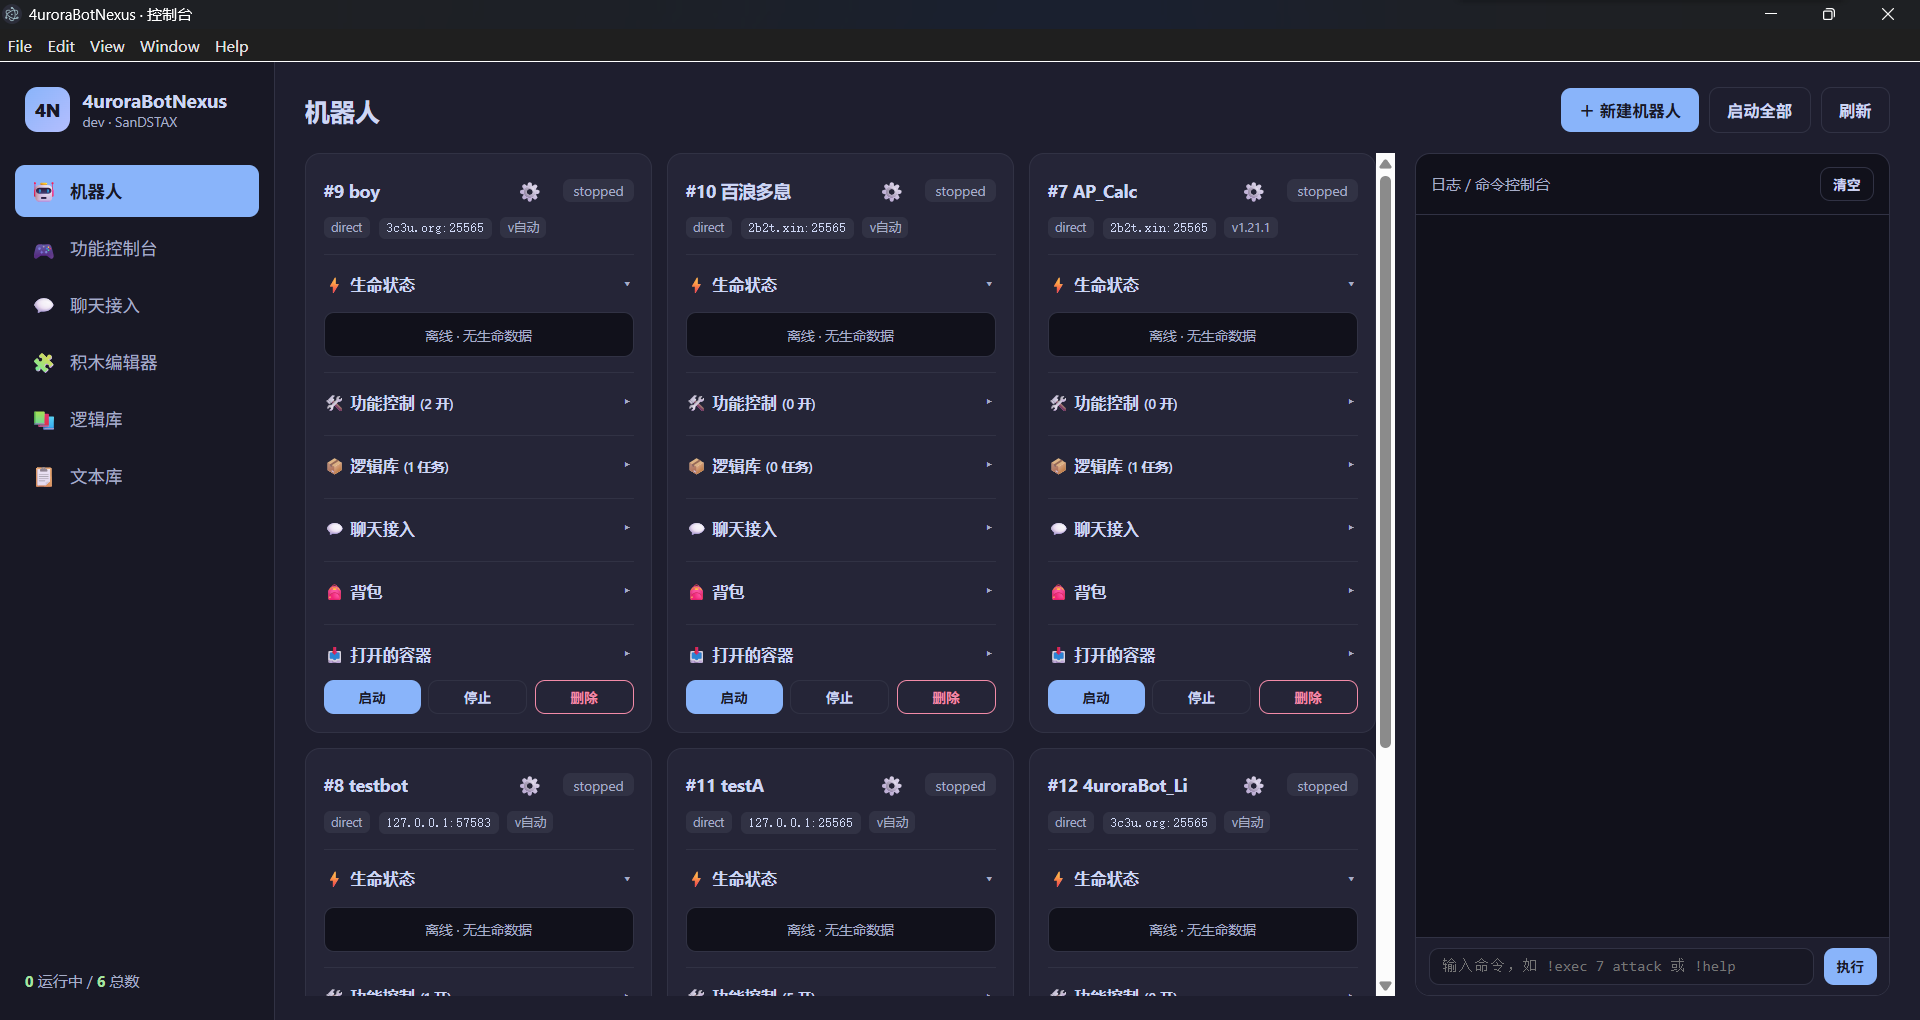The height and width of the screenshot is (1020, 1920).
Task: Click container icon on #9 boy 打开的容器
Action: click(x=334, y=655)
